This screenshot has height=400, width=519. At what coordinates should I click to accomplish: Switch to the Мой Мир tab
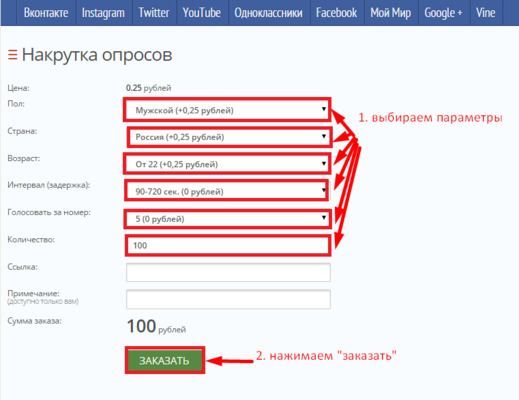point(391,13)
